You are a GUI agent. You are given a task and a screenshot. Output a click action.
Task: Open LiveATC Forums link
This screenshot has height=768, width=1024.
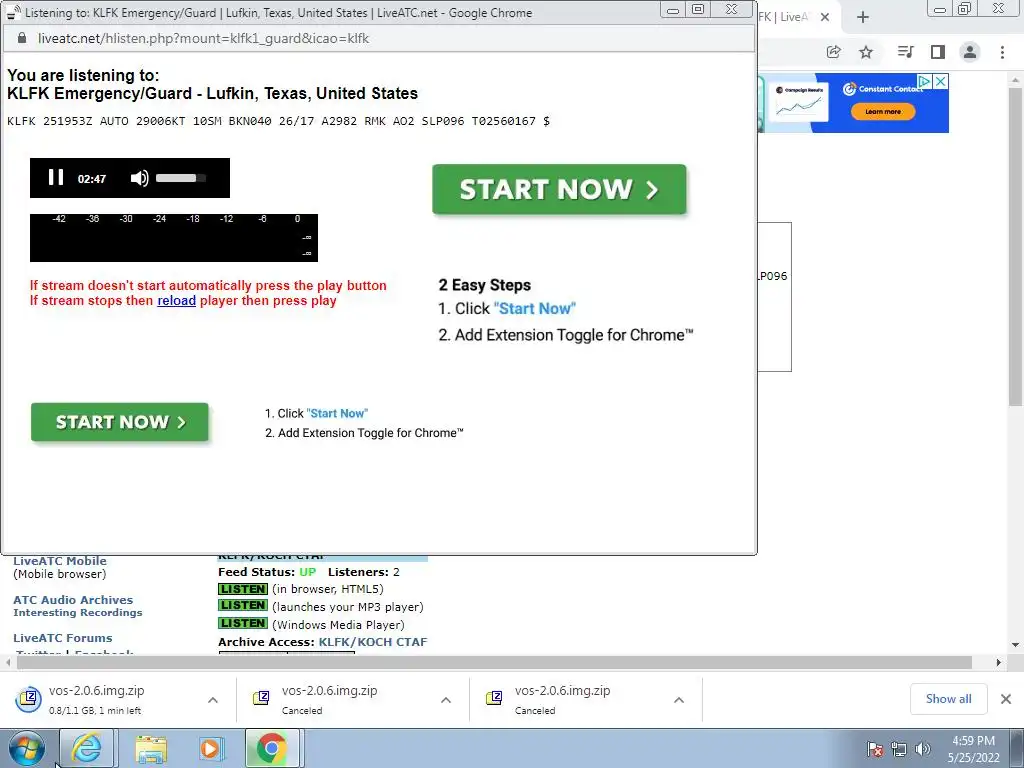click(63, 638)
